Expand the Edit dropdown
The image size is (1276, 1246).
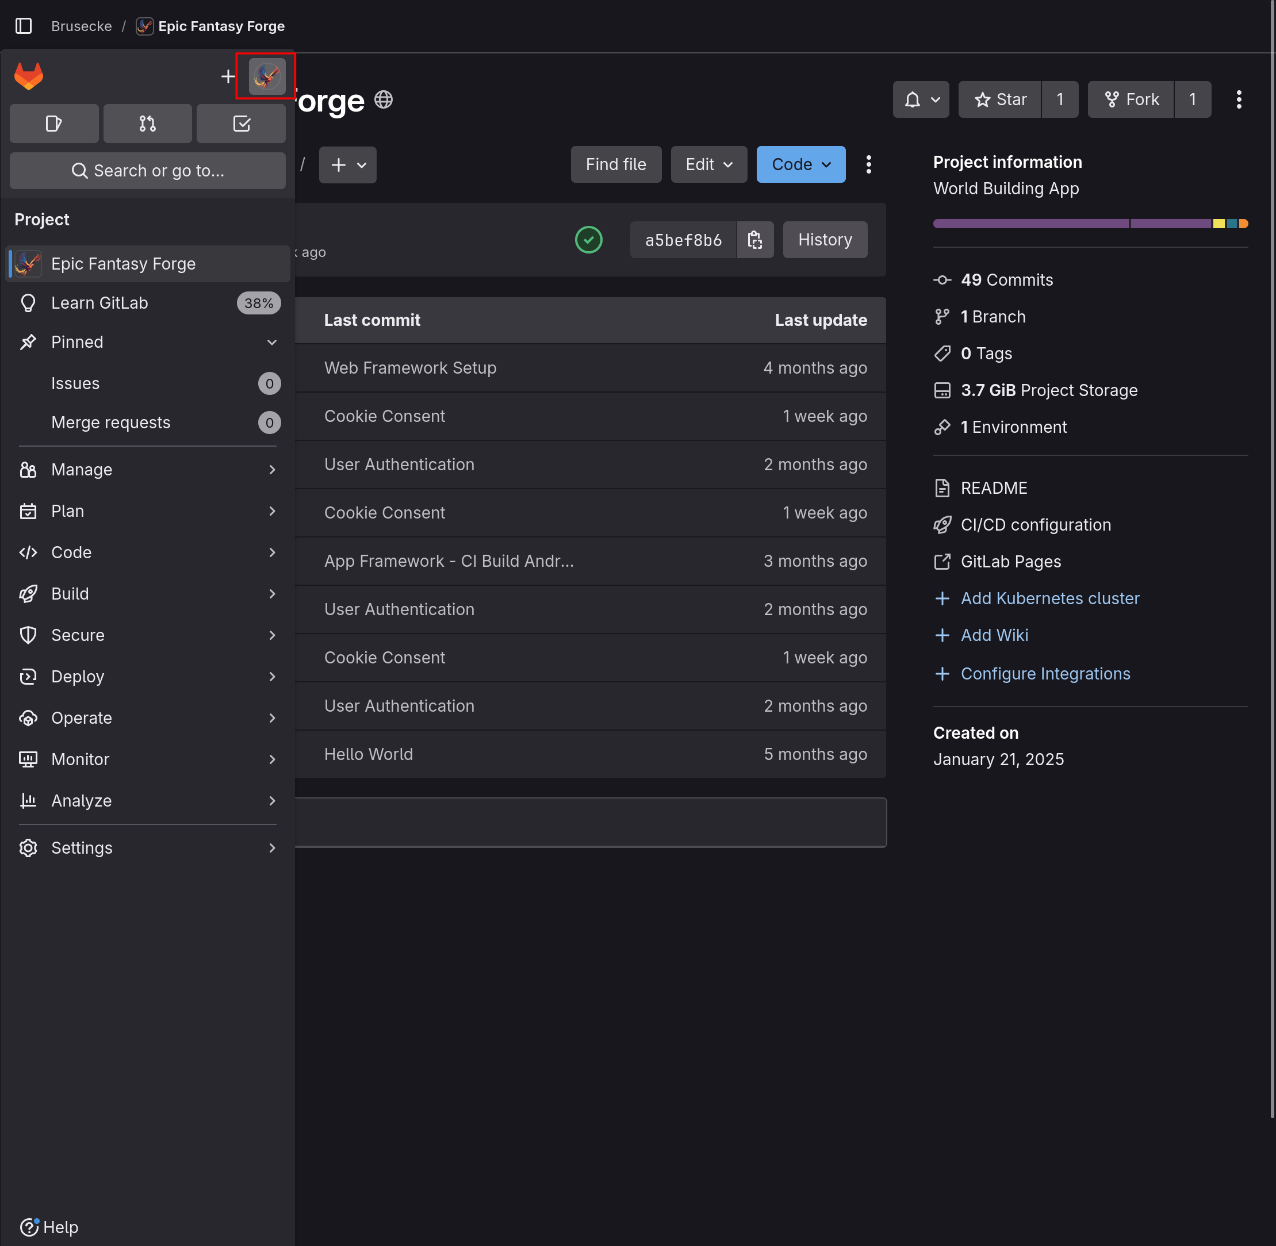pyautogui.click(x=708, y=164)
